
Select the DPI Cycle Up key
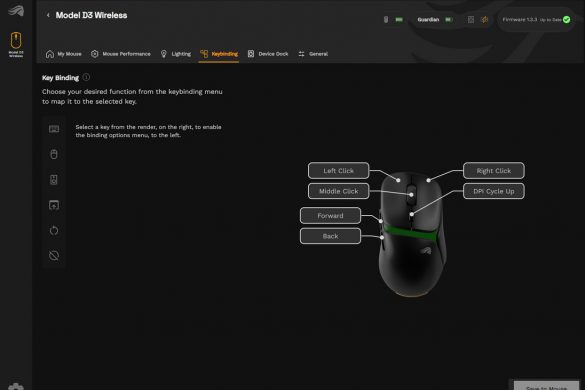tap(494, 191)
